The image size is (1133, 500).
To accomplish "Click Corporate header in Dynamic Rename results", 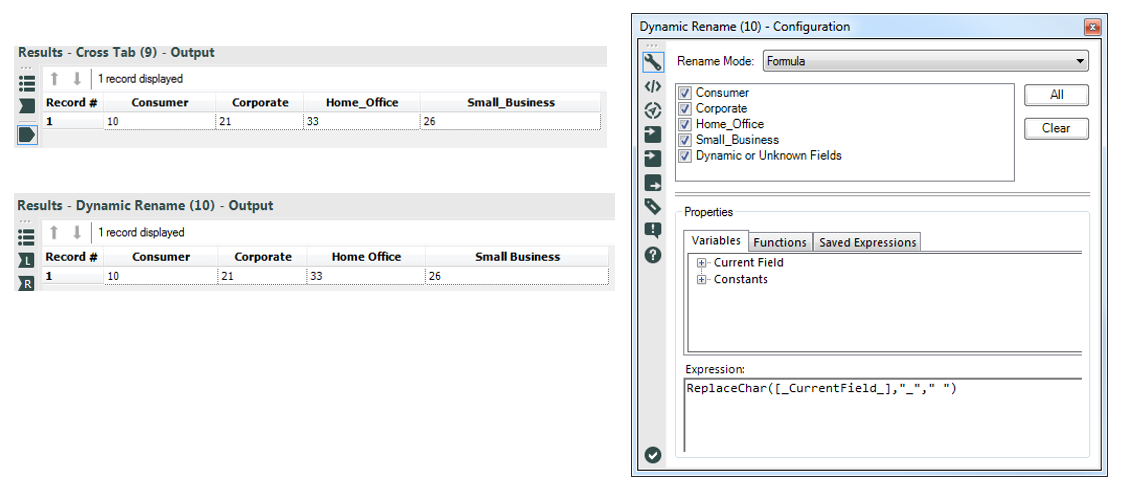I will [263, 257].
